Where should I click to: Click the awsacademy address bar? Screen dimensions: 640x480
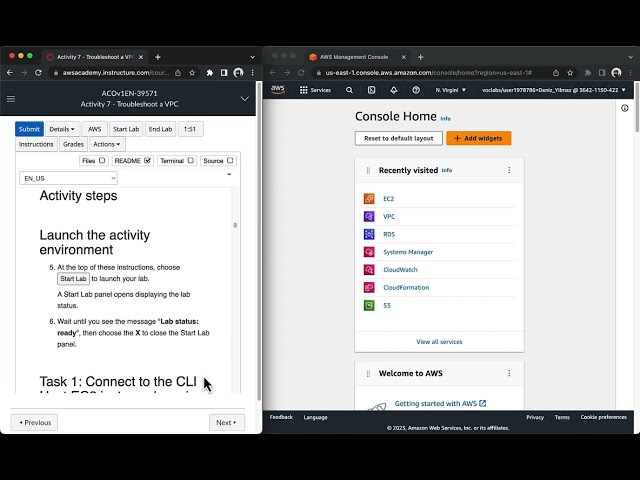(118, 73)
